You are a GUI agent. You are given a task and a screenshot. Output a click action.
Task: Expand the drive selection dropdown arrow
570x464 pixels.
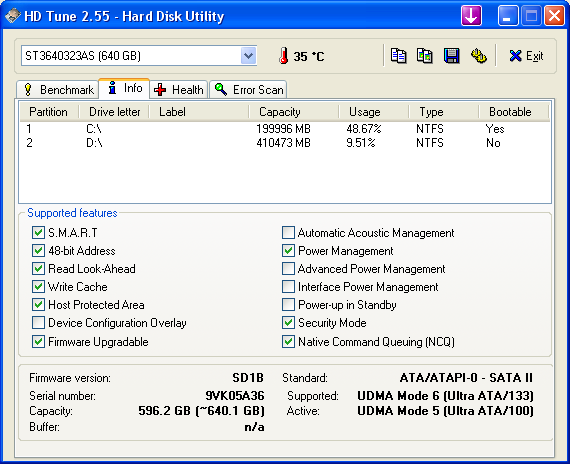pyautogui.click(x=249, y=56)
